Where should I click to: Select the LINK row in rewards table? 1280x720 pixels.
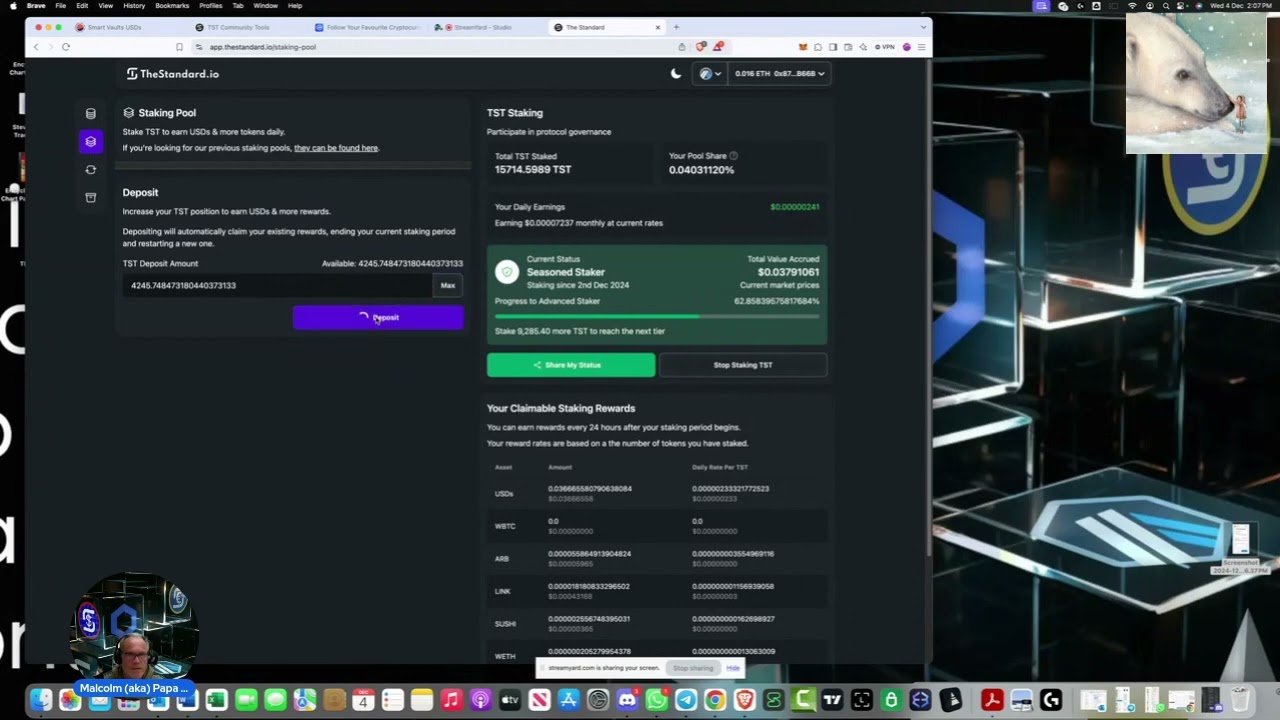(x=657, y=590)
